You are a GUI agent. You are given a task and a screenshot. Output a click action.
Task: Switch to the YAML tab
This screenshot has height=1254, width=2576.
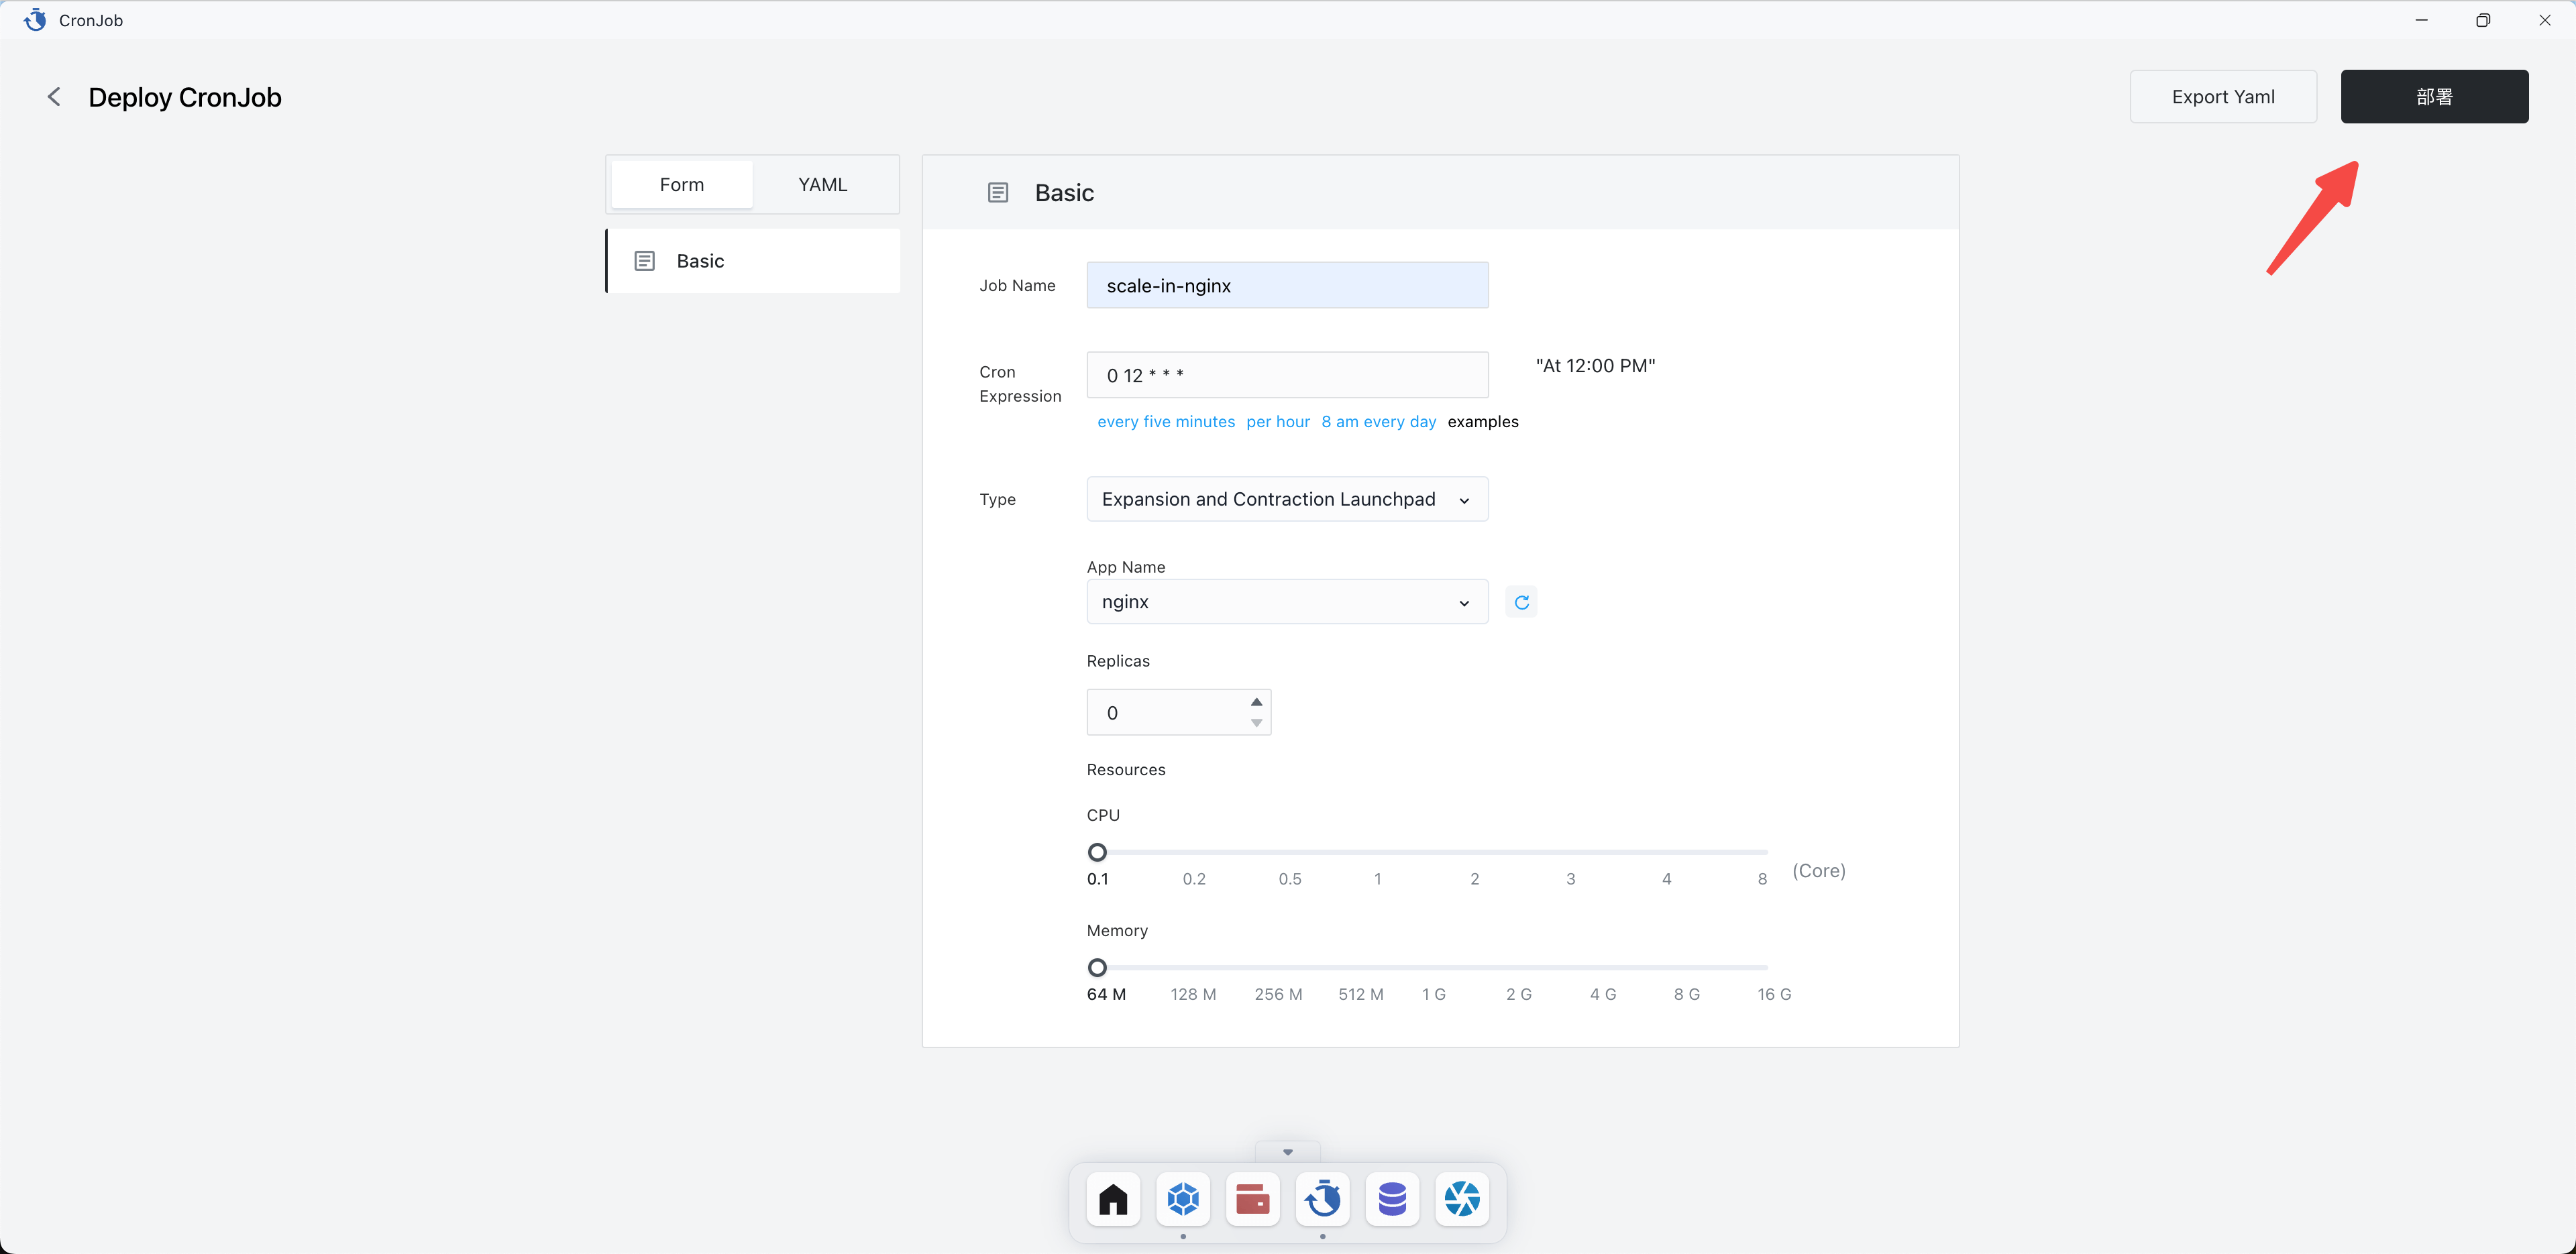(822, 185)
